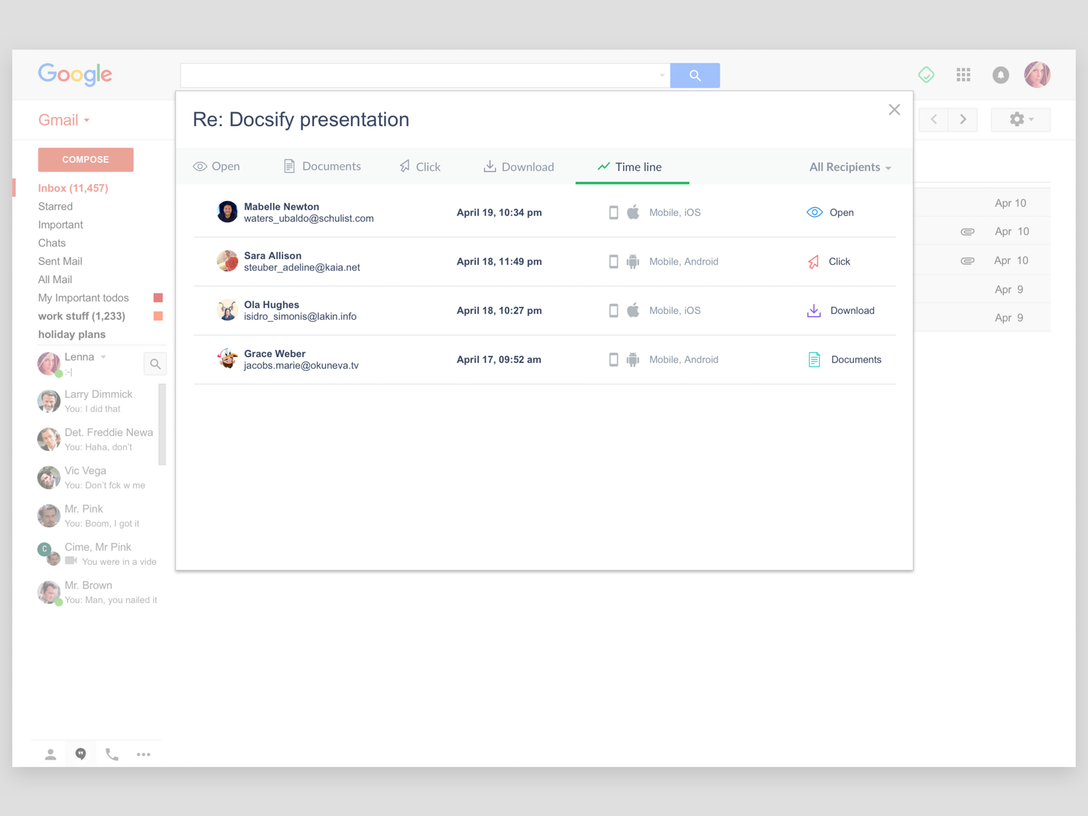
Task: Open chat with Det. Freddie Newa
Action: coord(97,439)
